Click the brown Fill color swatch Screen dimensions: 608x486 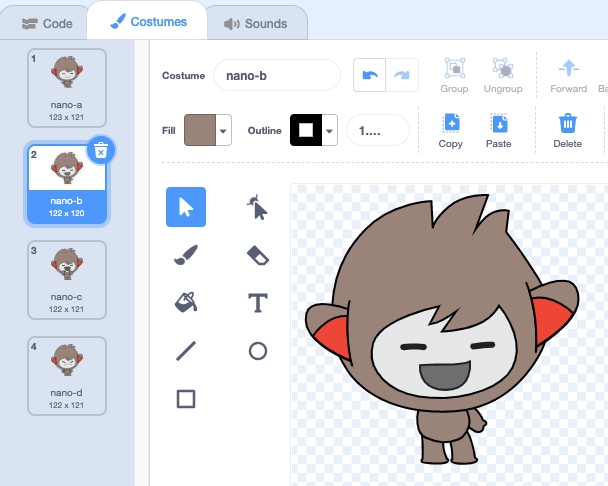(200, 130)
